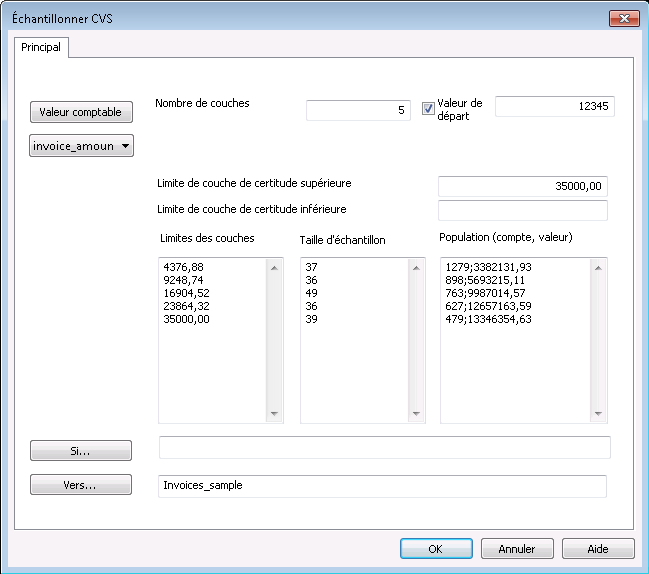Click the Nombre de couches input field
Image resolution: width=649 pixels, height=574 pixels.
tap(358, 110)
